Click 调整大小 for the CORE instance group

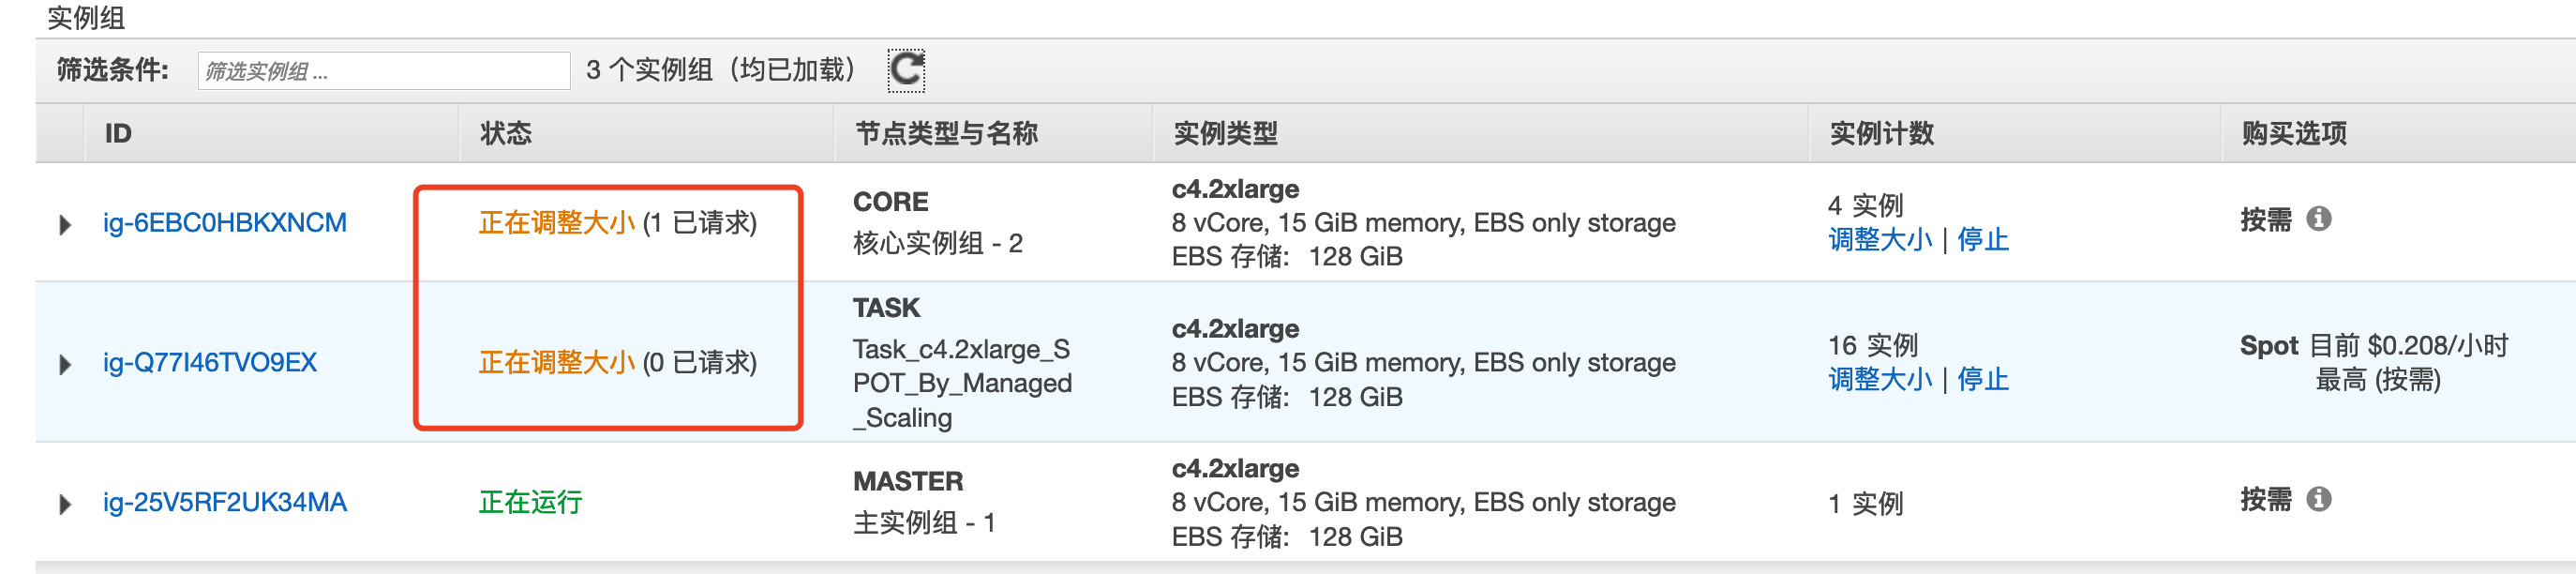click(x=1880, y=240)
